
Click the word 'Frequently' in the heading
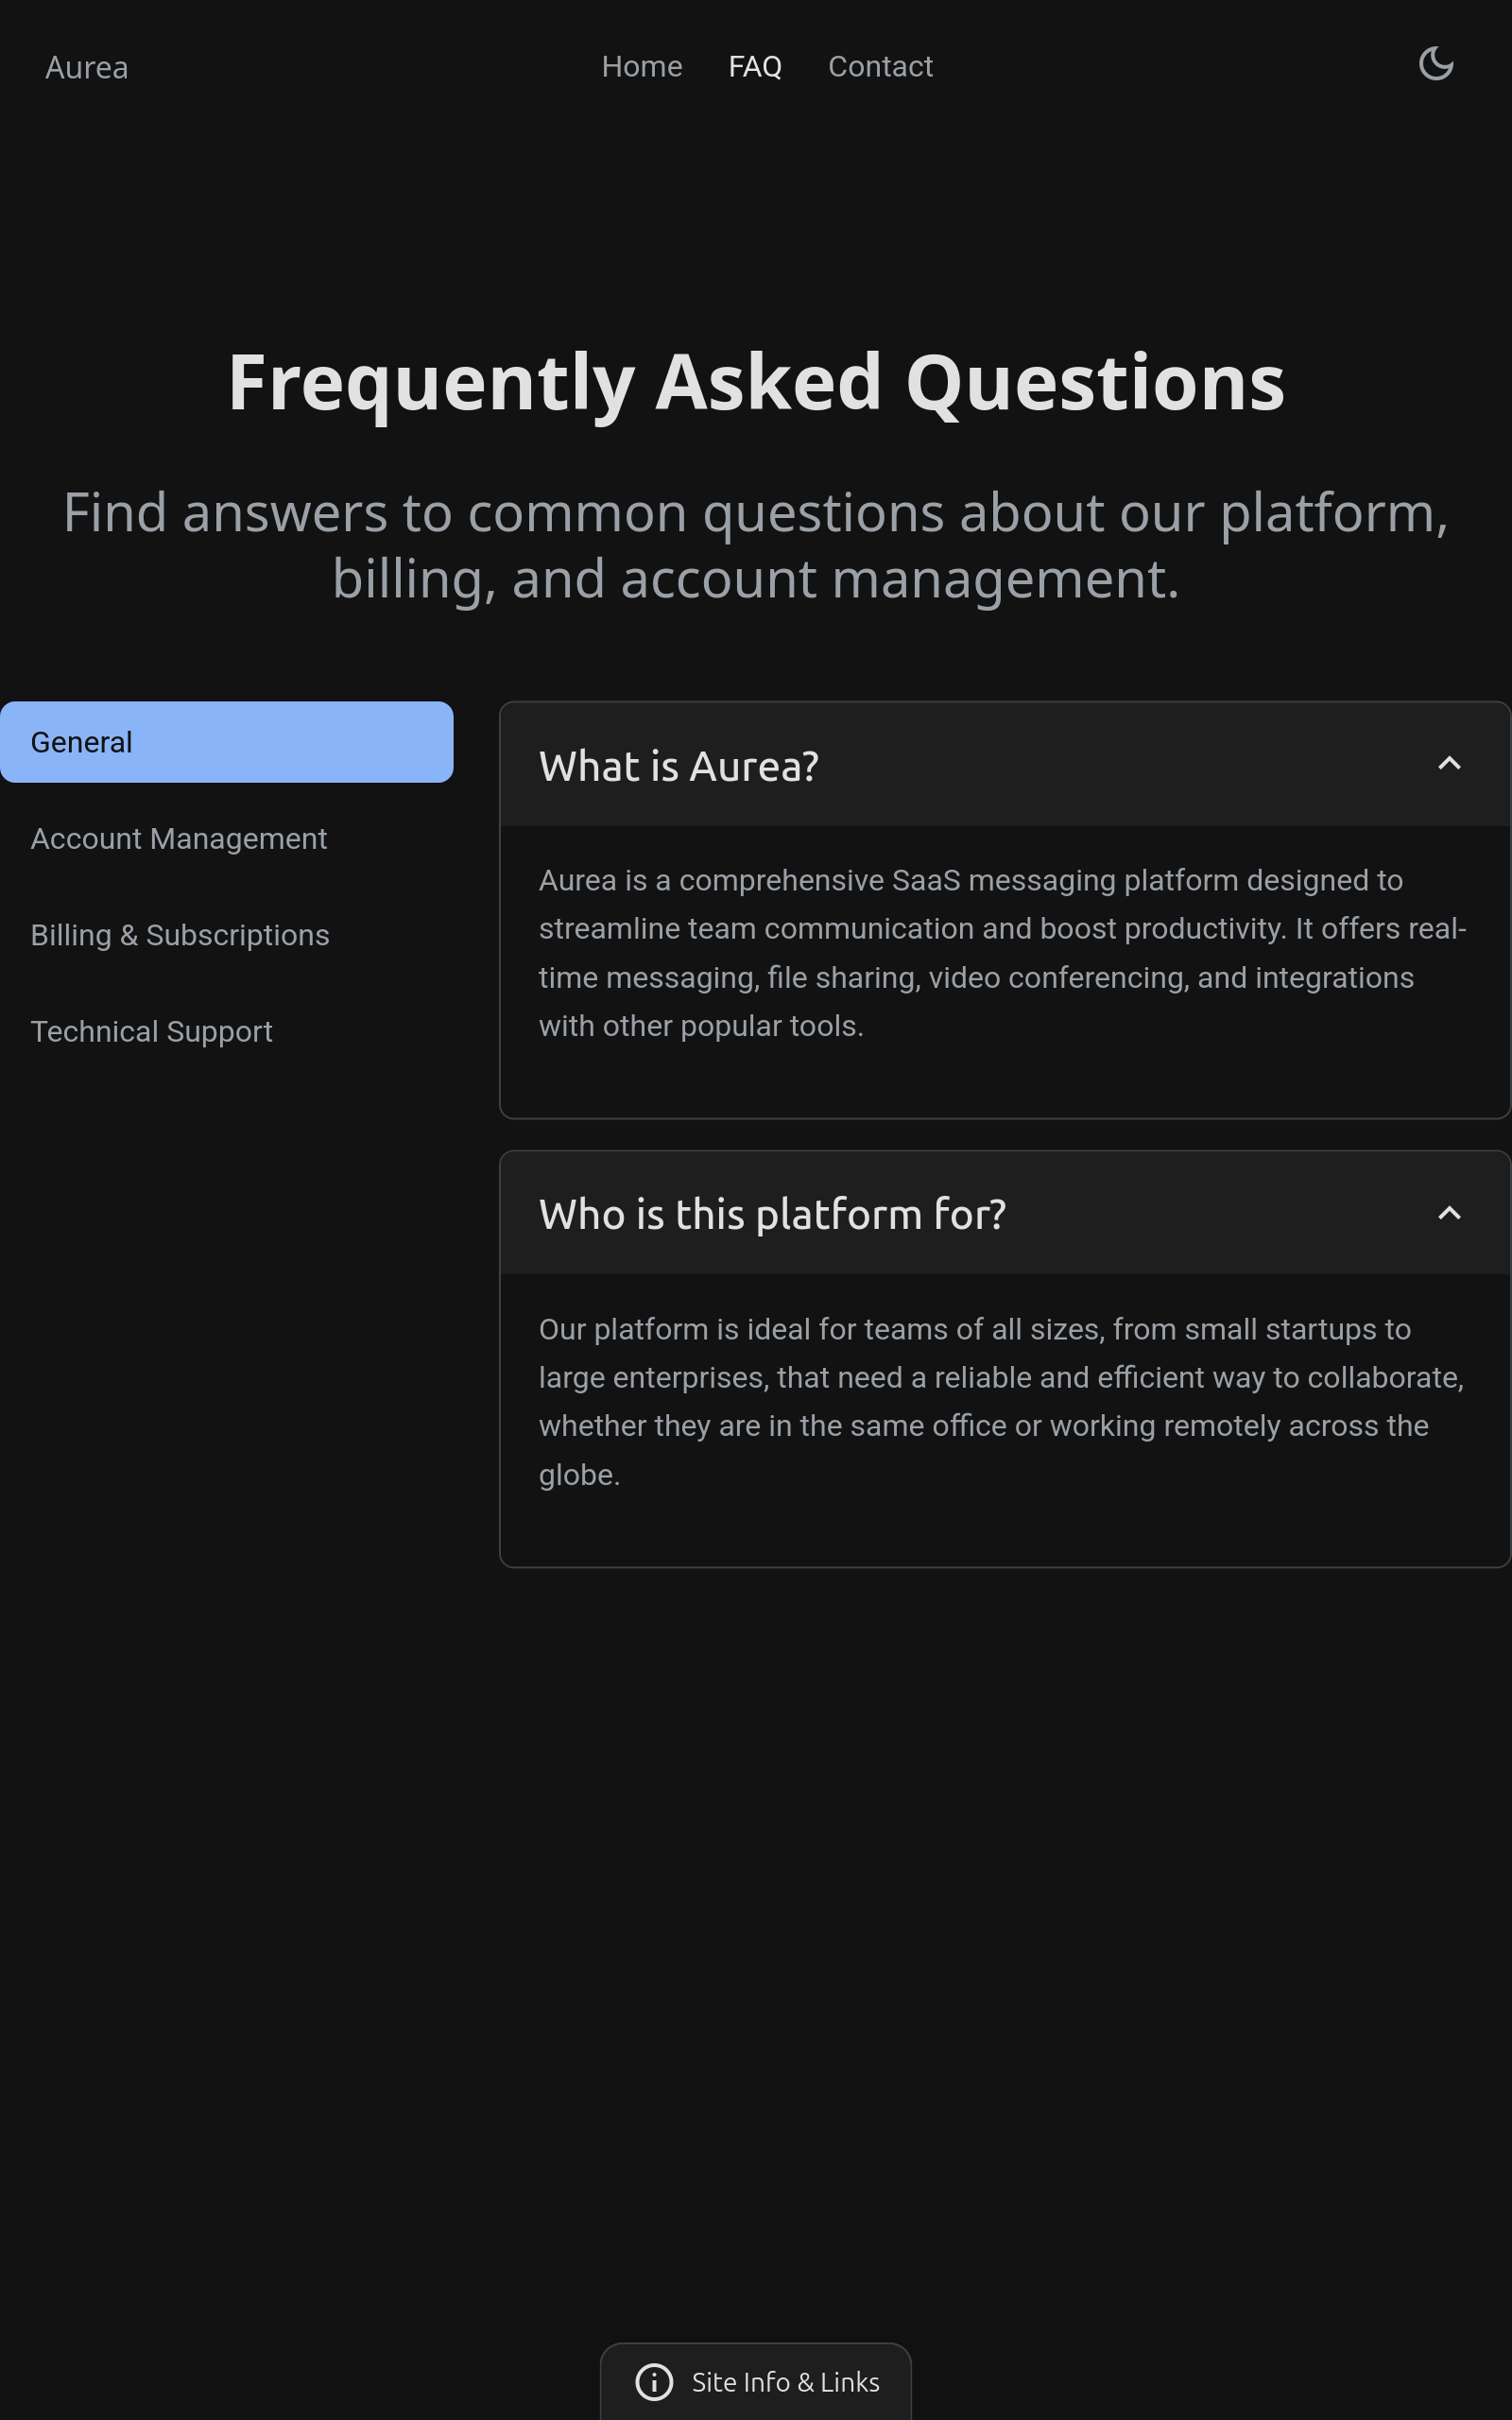tap(431, 383)
